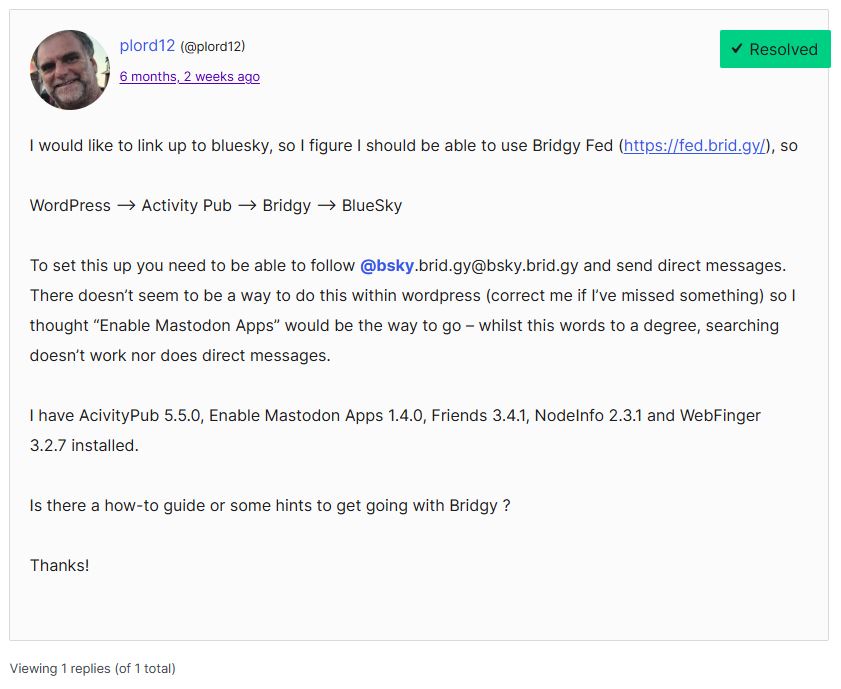Click "Activity Pub" in the arrow chain
The width and height of the screenshot is (841, 689).
coord(186,206)
